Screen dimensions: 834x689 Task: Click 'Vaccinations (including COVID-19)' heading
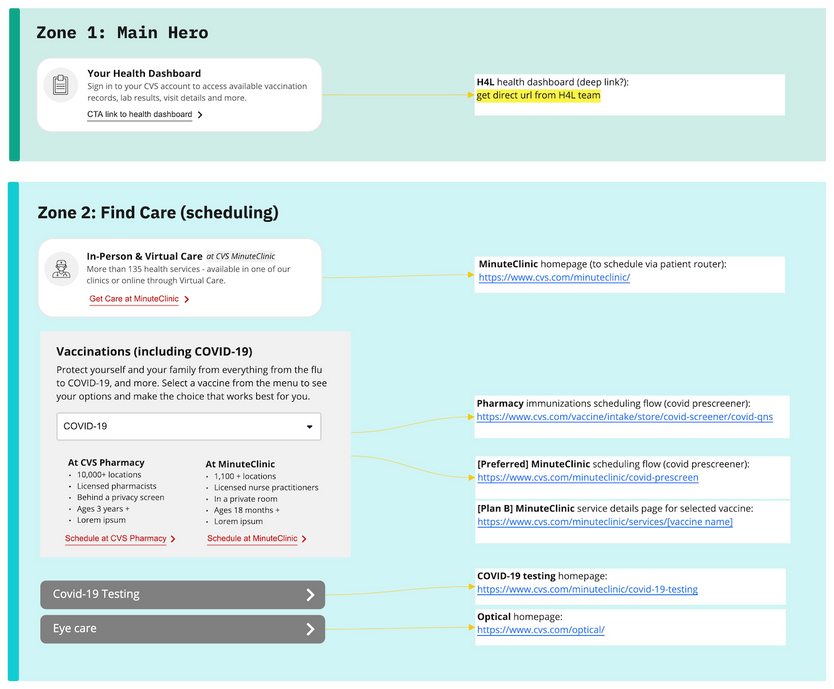(x=154, y=352)
